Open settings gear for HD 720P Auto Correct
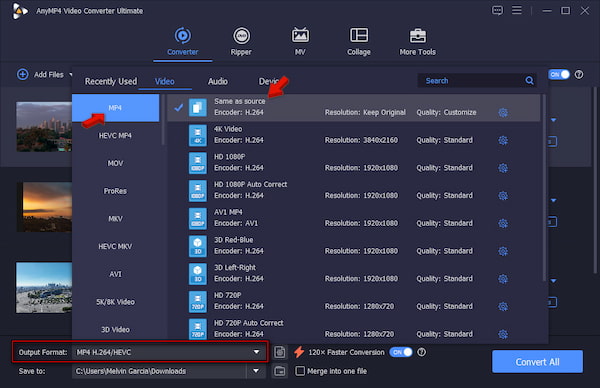The width and height of the screenshot is (600, 388). (503, 334)
